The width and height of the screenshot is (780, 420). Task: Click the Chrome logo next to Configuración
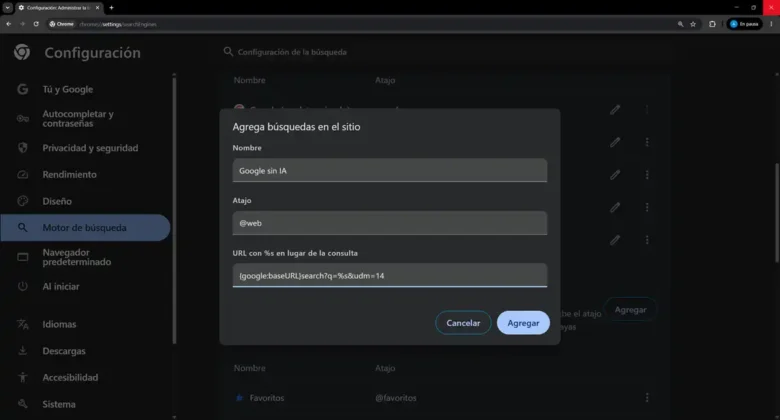click(22, 52)
